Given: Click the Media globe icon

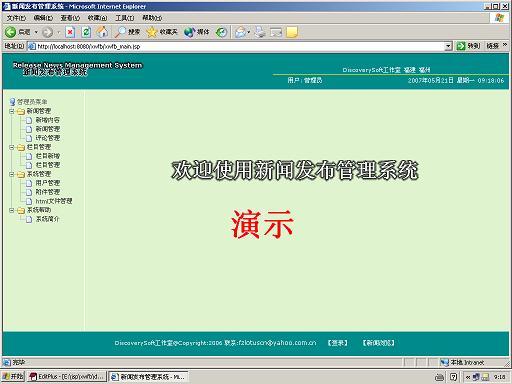Looking at the screenshot, I should point(189,32).
